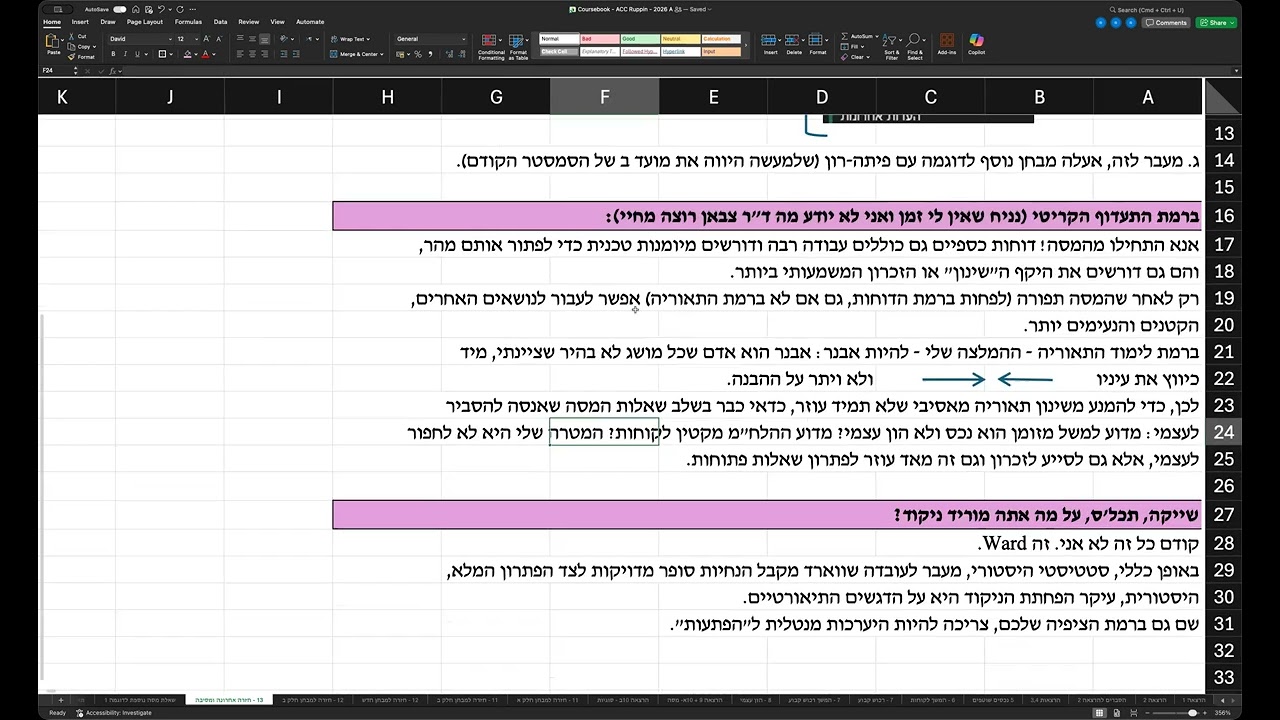Open the View tab
The width and height of the screenshot is (1280, 720).
[x=277, y=21]
